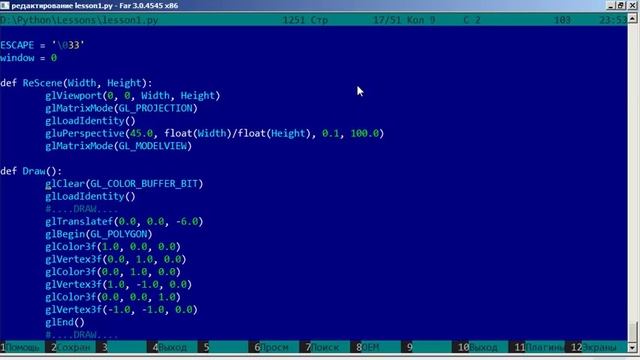Click the glMatrixMode(GL_MODELVIEW) line

(x=118, y=146)
